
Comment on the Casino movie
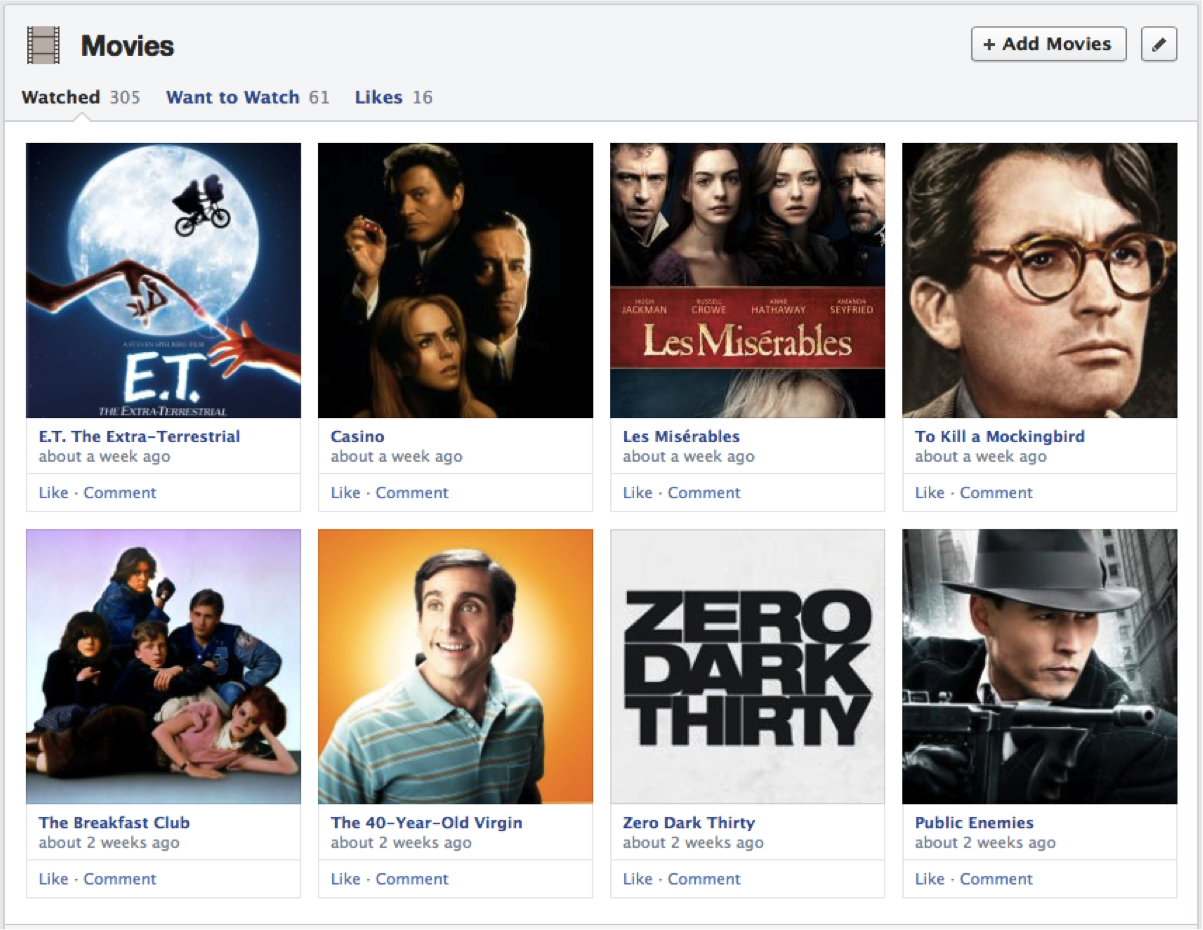pyautogui.click(x=412, y=492)
